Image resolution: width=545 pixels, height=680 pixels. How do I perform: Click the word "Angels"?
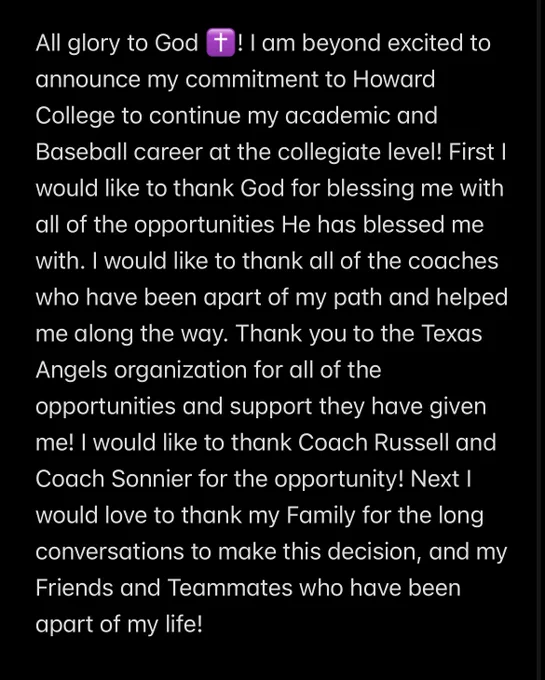(x=71, y=371)
